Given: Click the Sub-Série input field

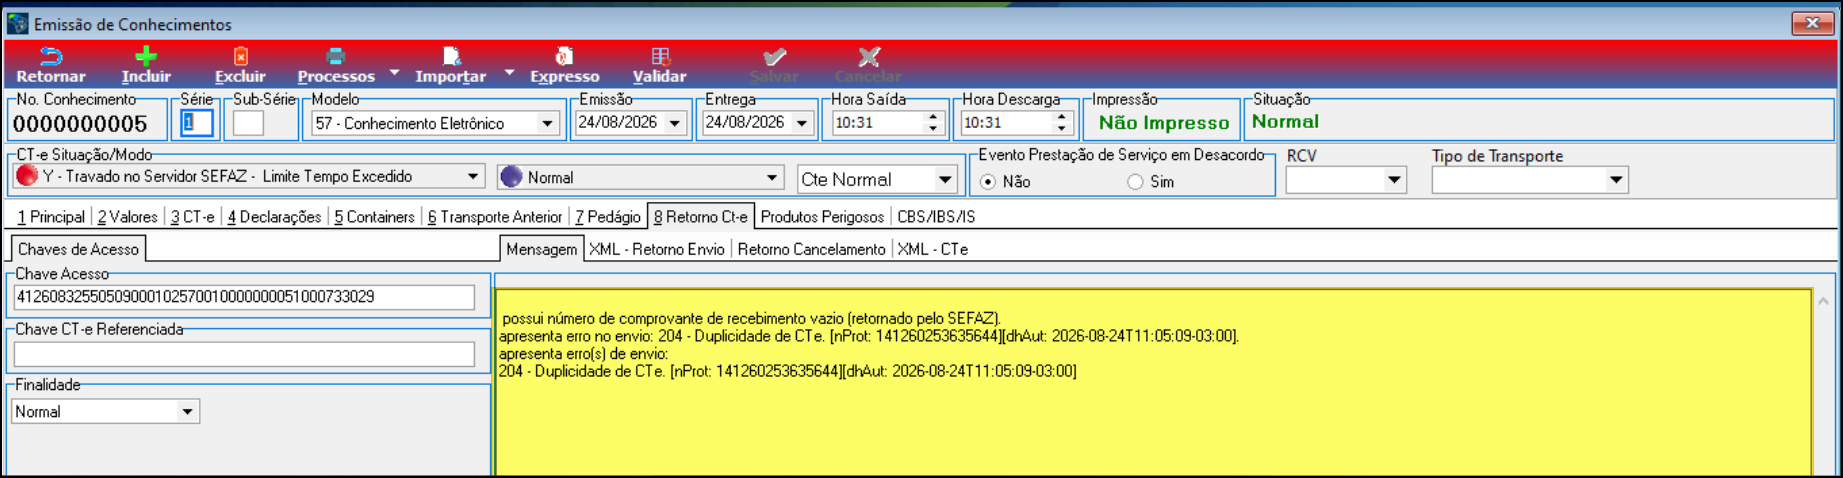Looking at the screenshot, I should 248,123.
